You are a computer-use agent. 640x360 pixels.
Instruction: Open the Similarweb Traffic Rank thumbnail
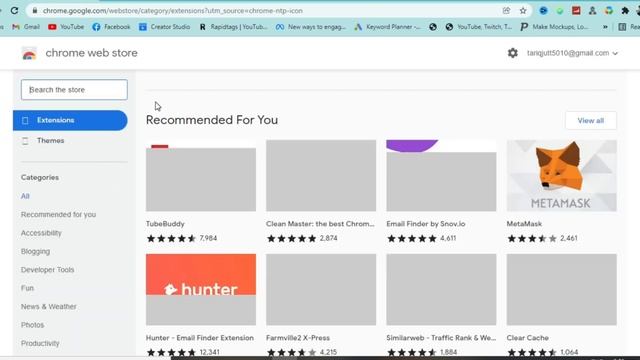coord(441,290)
